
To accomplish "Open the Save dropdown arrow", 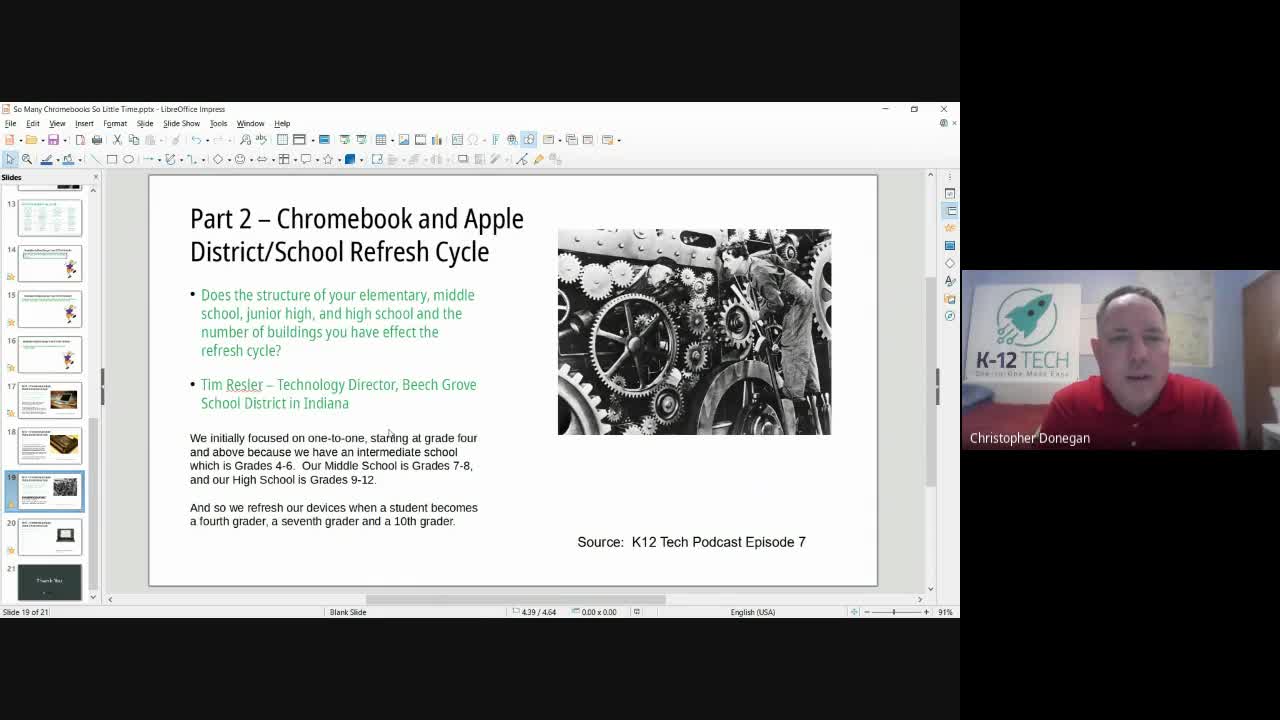I will [63, 140].
